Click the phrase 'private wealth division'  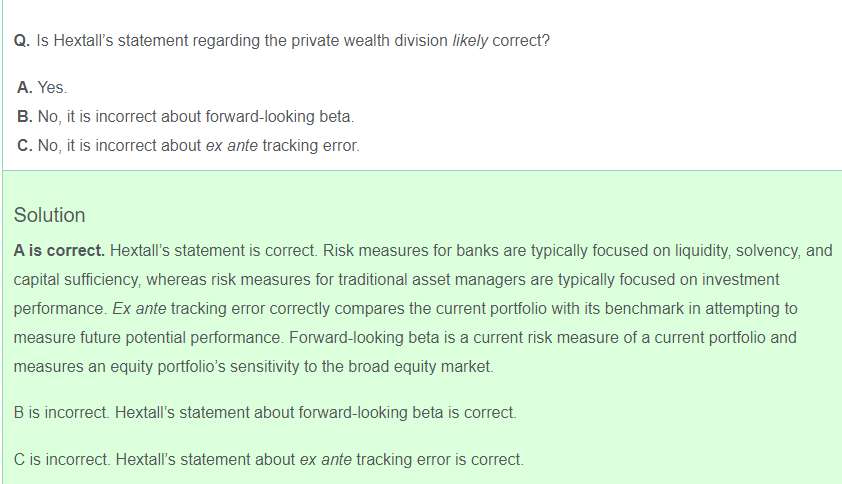(369, 41)
